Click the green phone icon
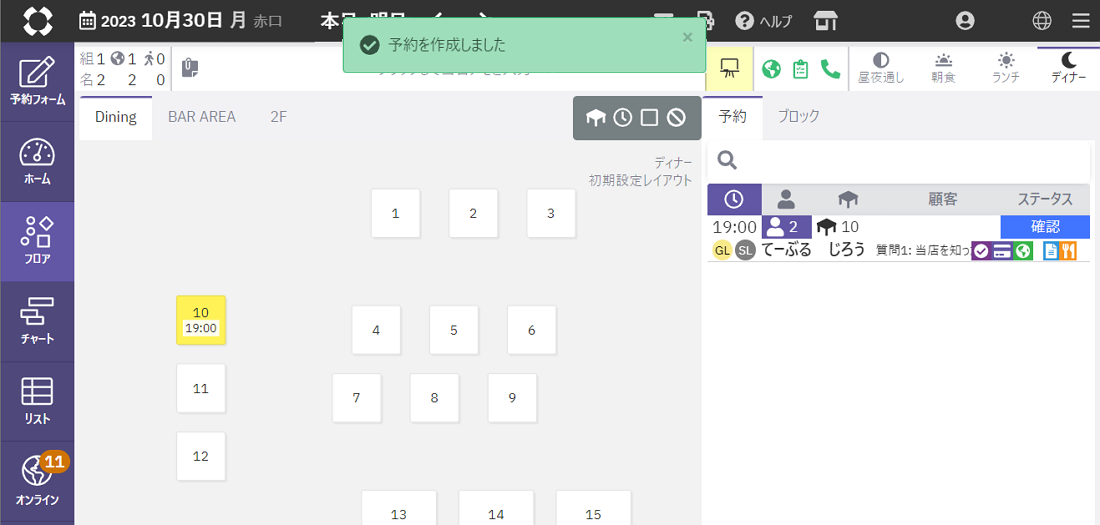 pyautogui.click(x=830, y=69)
